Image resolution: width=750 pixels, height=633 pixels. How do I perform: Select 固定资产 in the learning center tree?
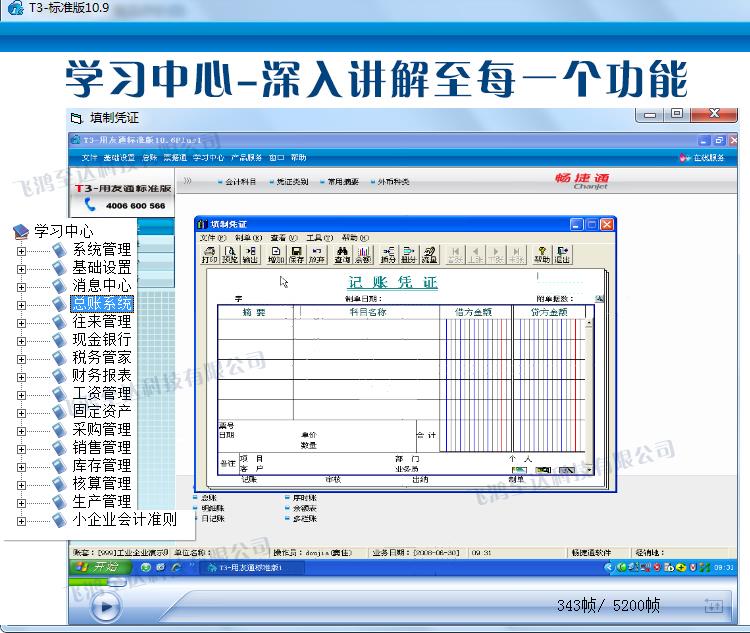pos(101,412)
